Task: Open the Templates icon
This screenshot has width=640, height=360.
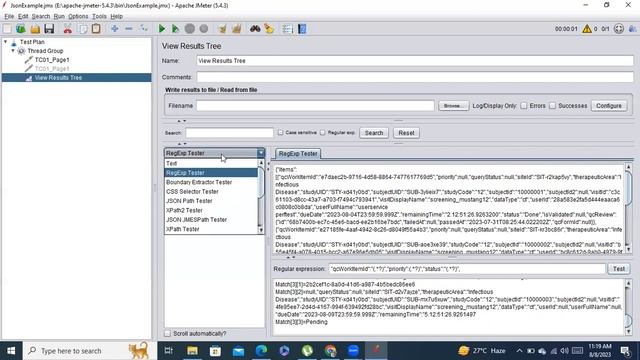Action: point(21,29)
